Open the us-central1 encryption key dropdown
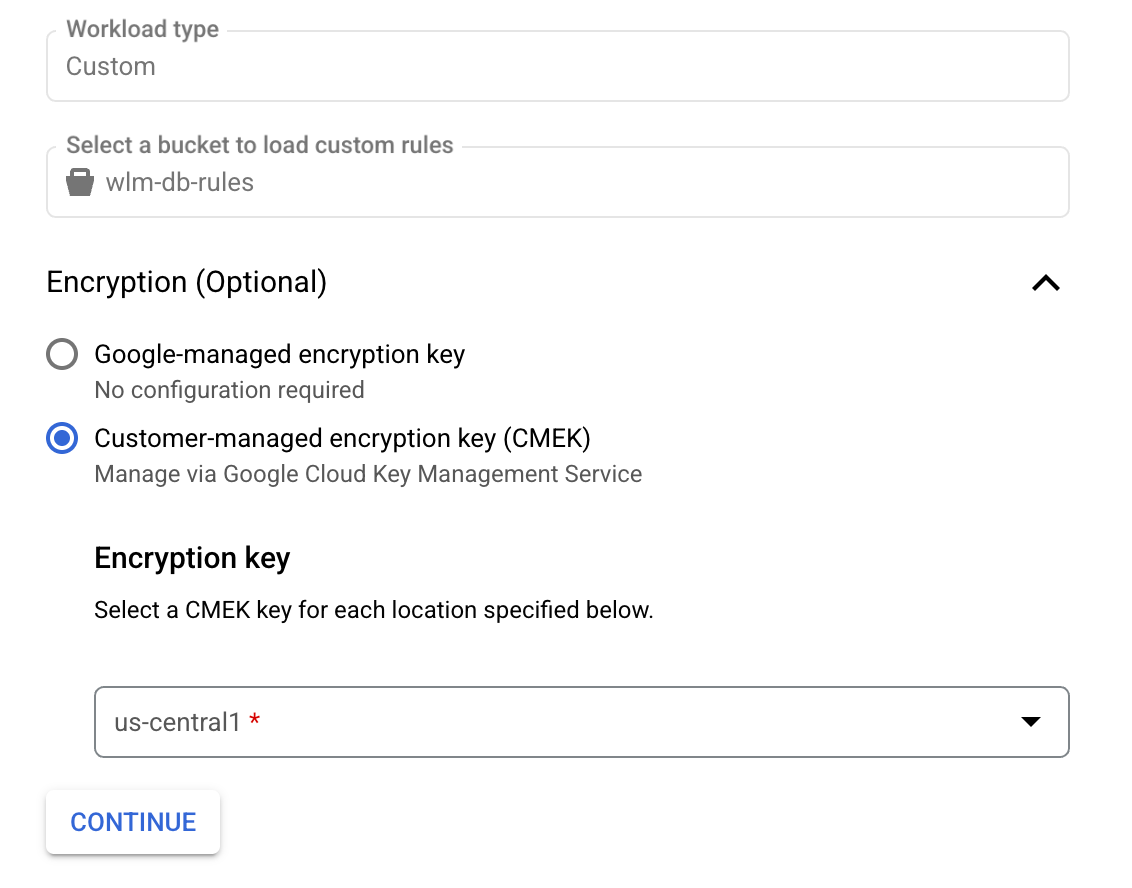The height and width of the screenshot is (888, 1132). [x=582, y=721]
